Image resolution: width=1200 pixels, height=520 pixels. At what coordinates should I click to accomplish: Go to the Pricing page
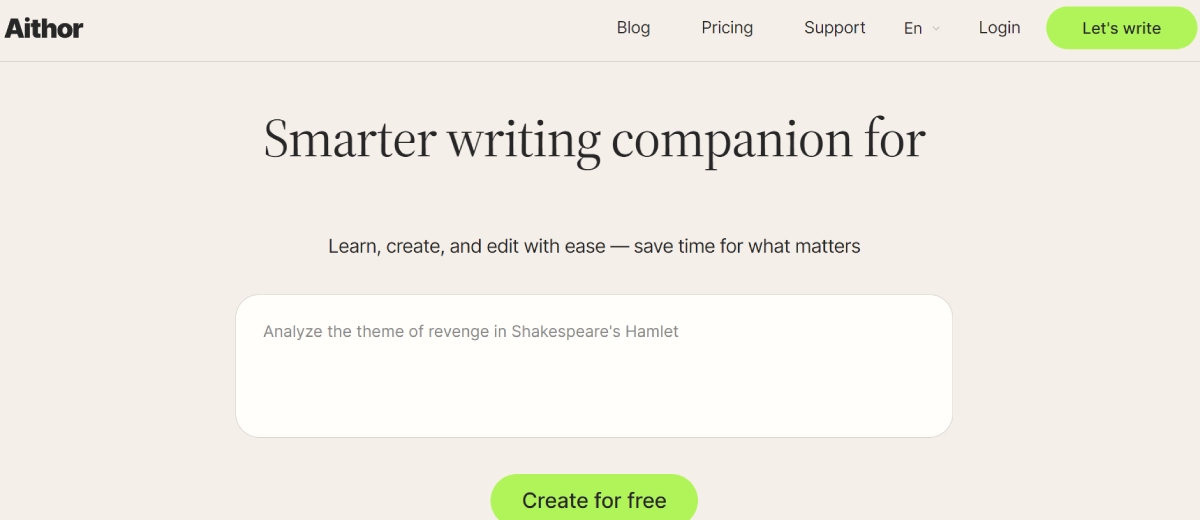pyautogui.click(x=727, y=28)
